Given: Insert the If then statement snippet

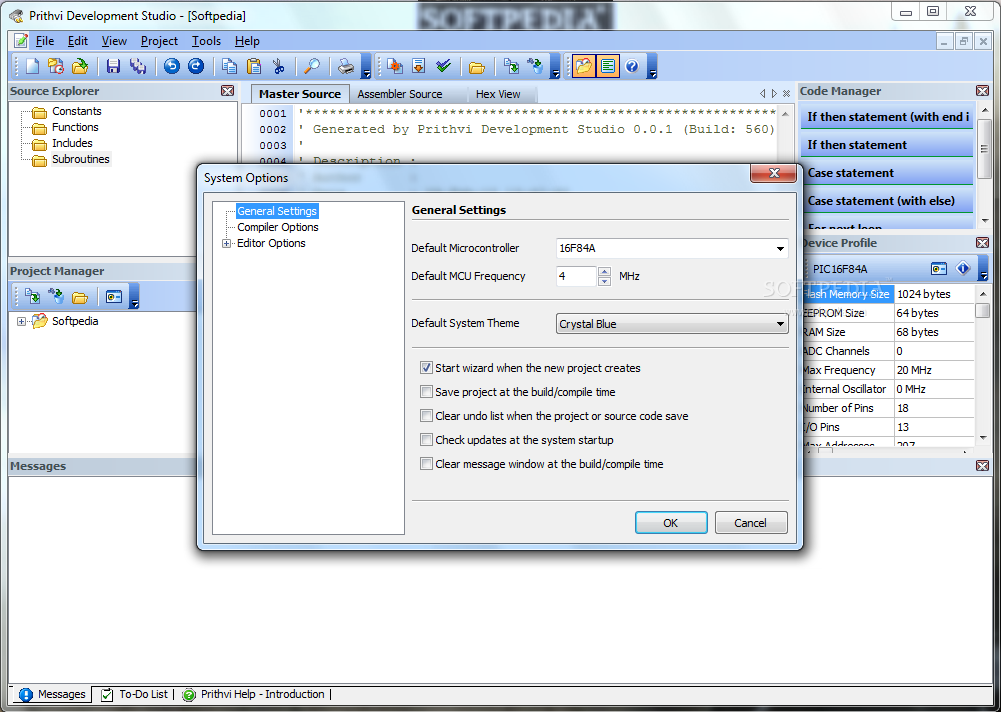Looking at the screenshot, I should (887, 145).
